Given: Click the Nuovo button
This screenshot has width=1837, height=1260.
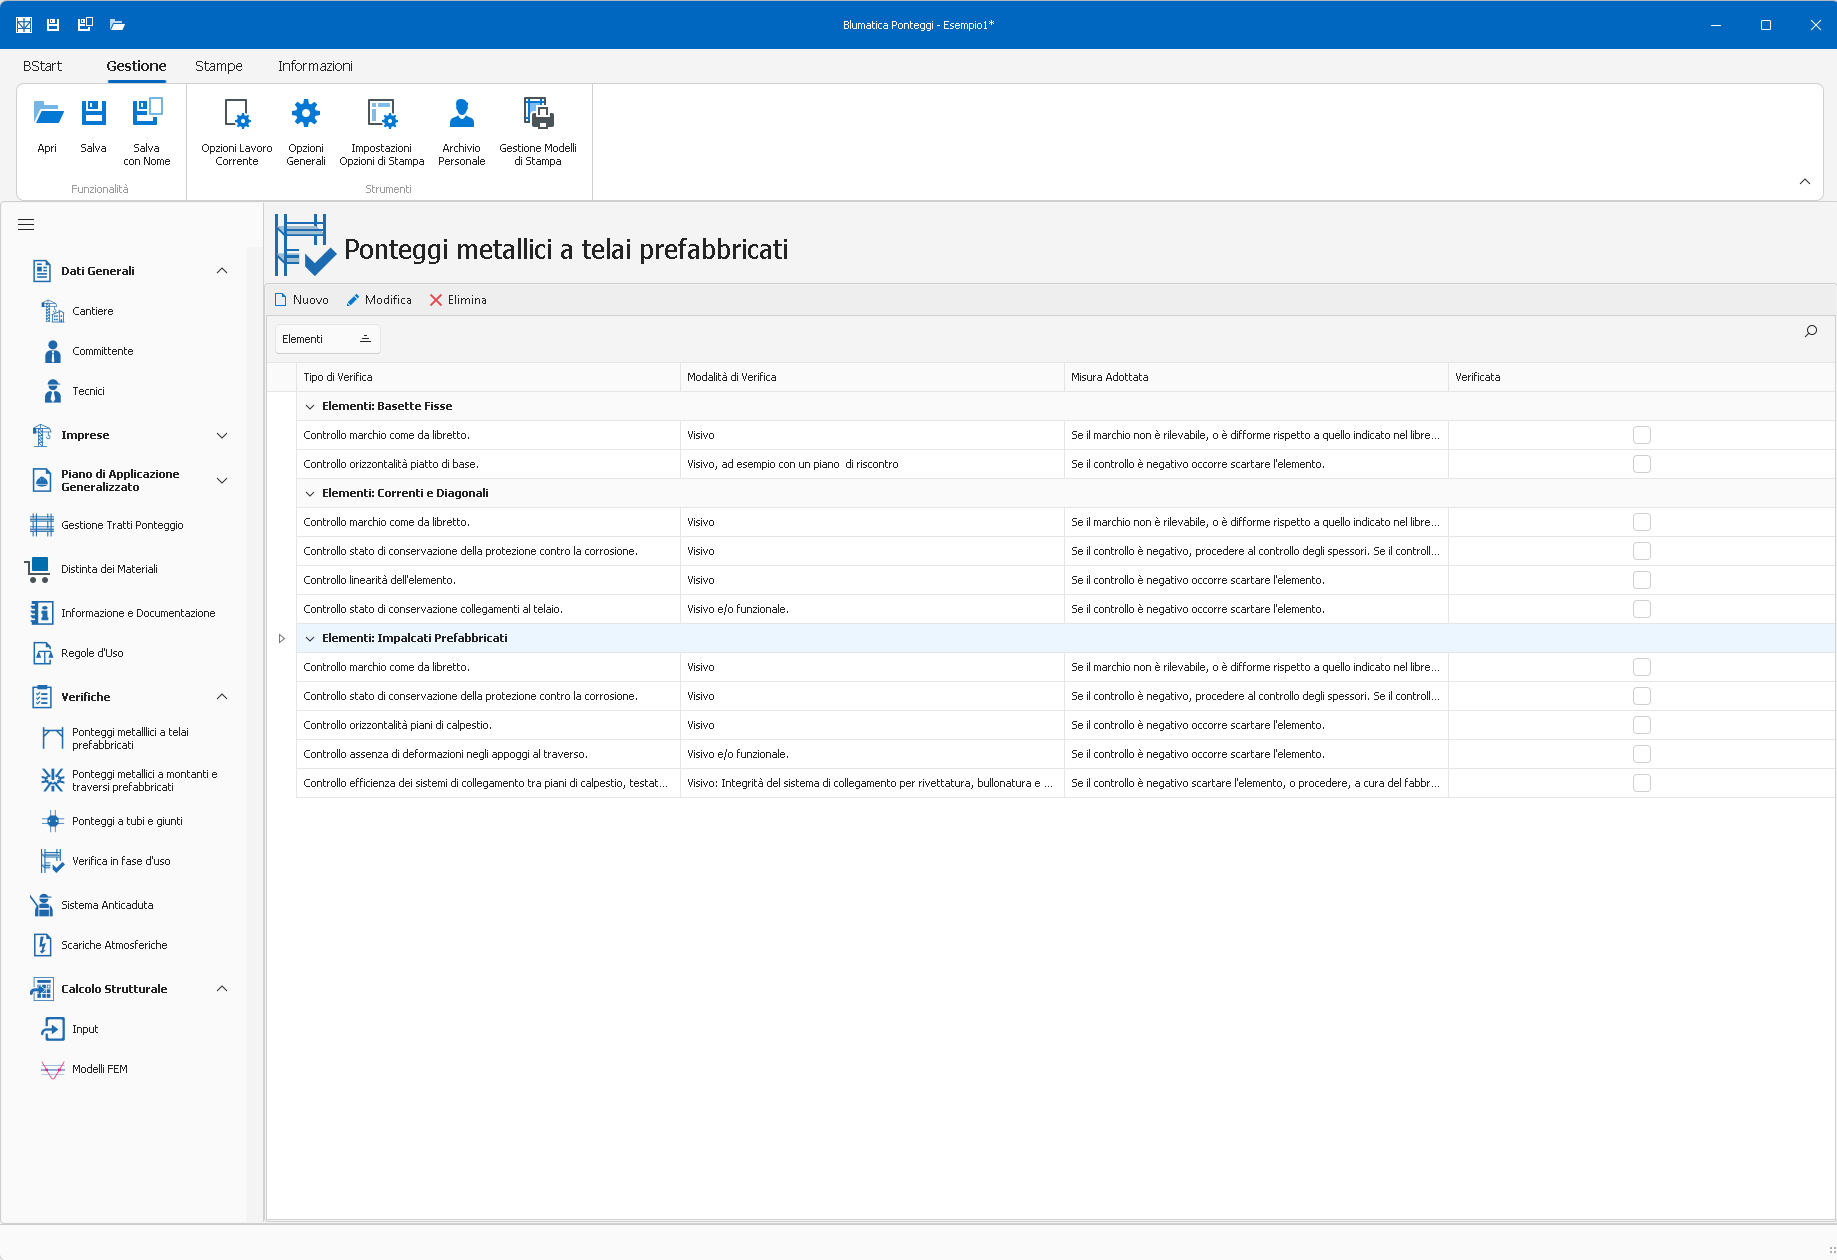Looking at the screenshot, I should [x=301, y=300].
